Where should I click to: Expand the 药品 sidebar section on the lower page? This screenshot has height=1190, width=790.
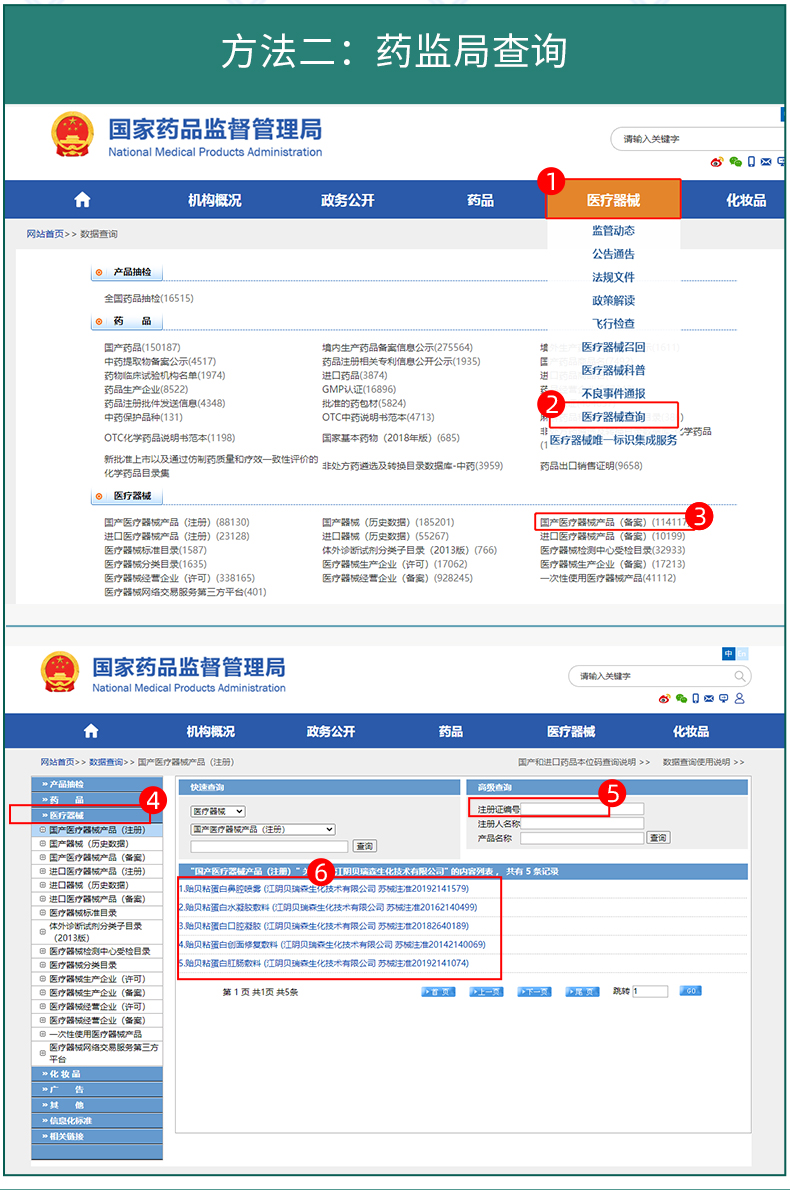[97, 799]
